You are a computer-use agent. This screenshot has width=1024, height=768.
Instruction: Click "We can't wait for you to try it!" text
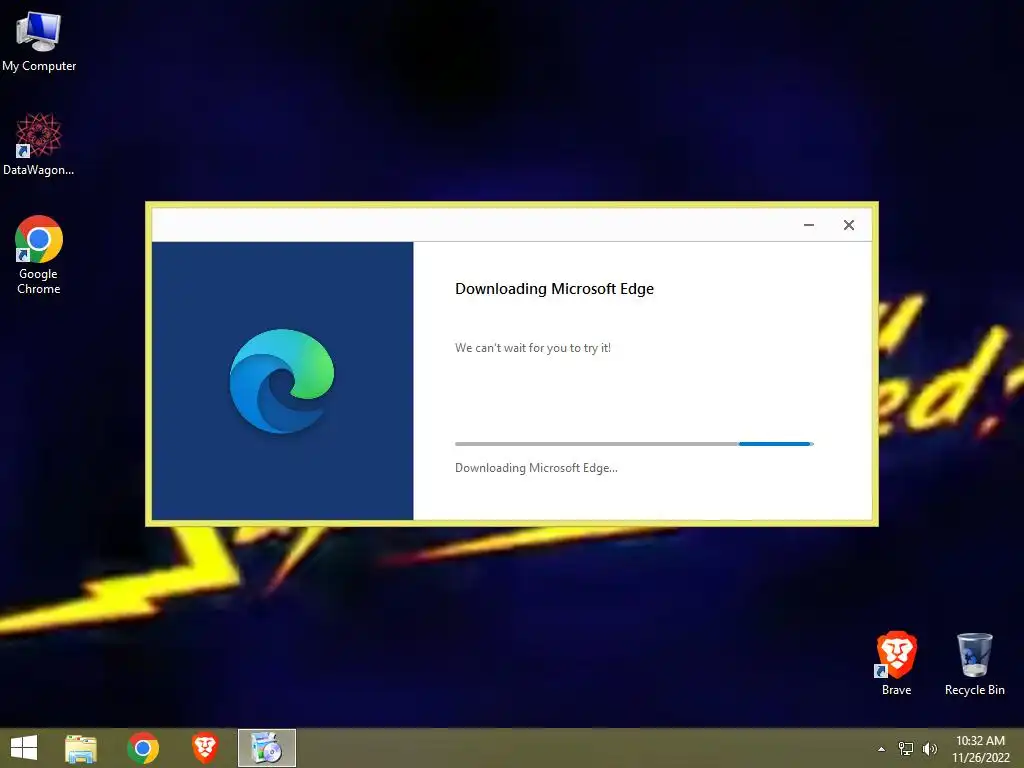point(533,348)
